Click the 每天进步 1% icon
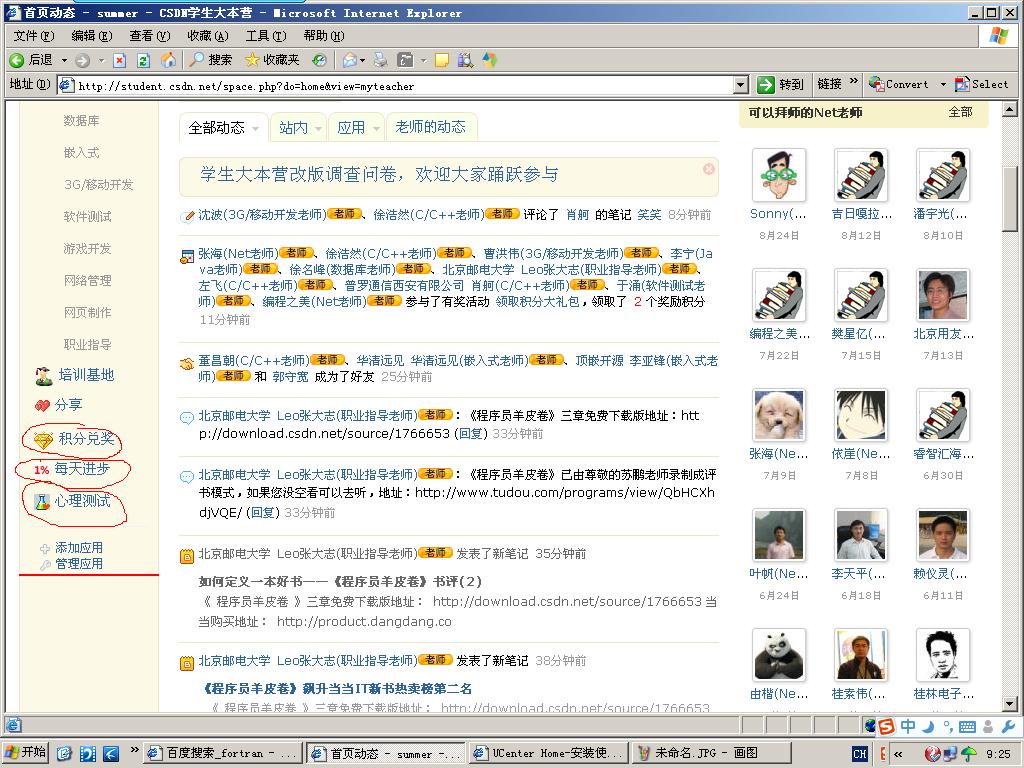The image size is (1024, 768). coord(42,470)
